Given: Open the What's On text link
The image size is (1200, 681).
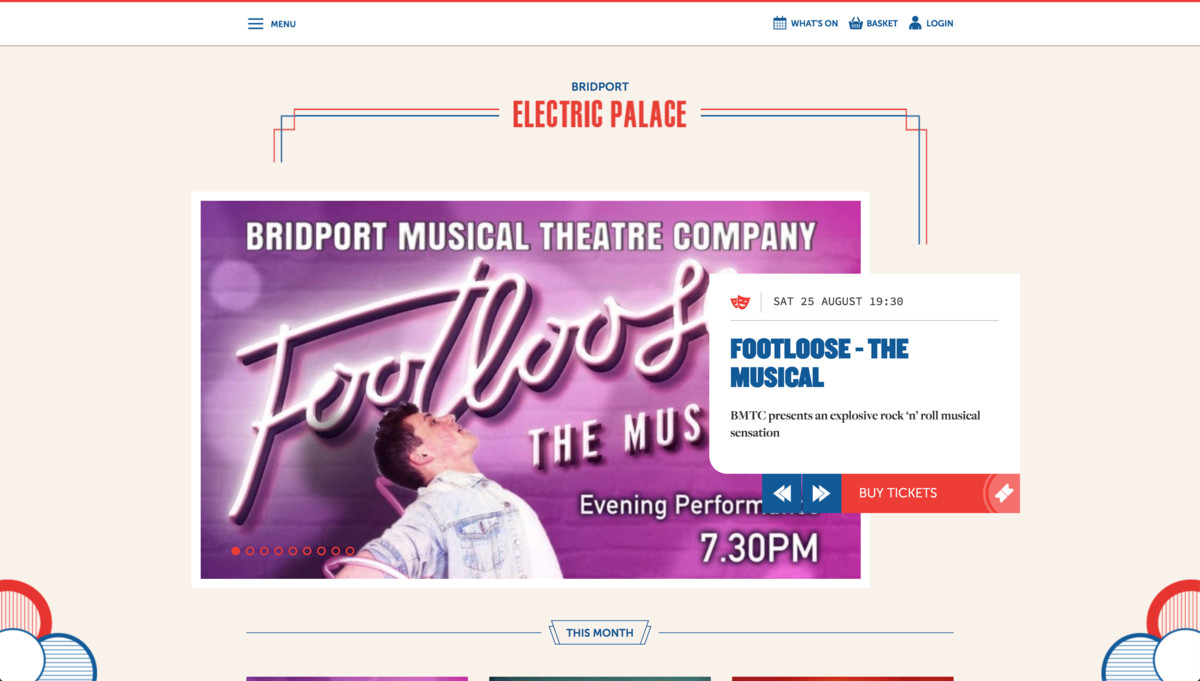Looking at the screenshot, I should (x=814, y=24).
